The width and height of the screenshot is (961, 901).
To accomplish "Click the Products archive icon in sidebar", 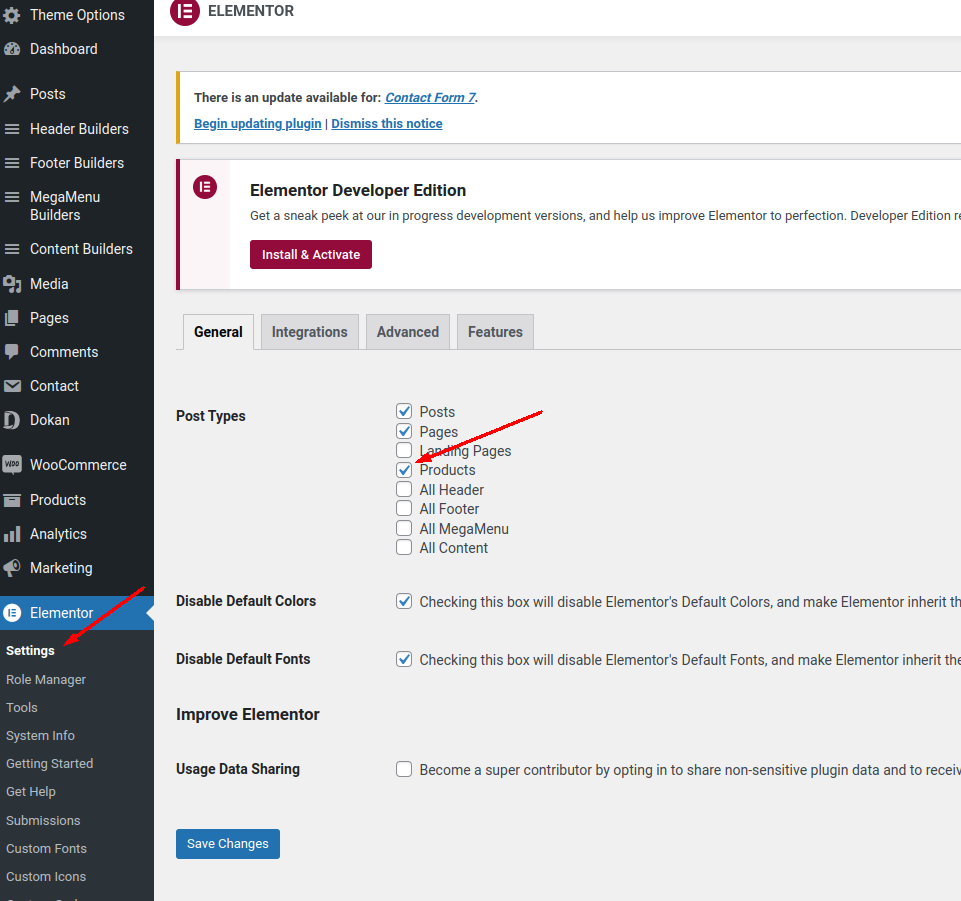I will [x=12, y=500].
